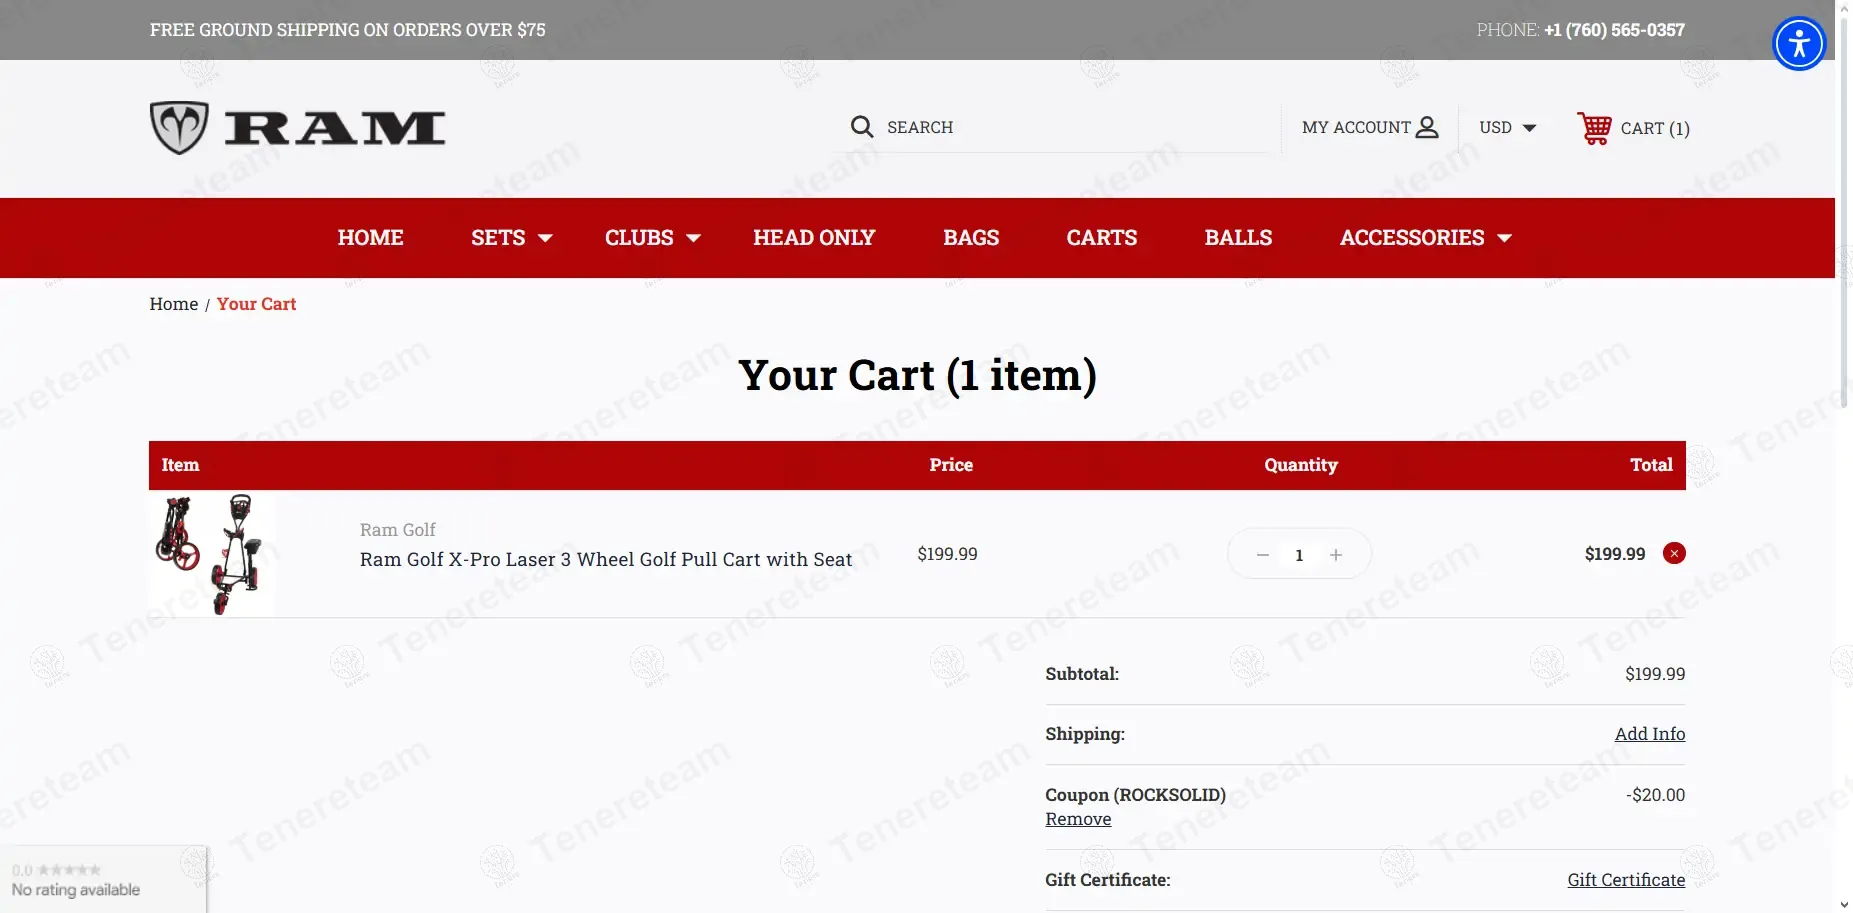Remove the ROCKSOLID coupon
The width and height of the screenshot is (1853, 913).
[1078, 819]
